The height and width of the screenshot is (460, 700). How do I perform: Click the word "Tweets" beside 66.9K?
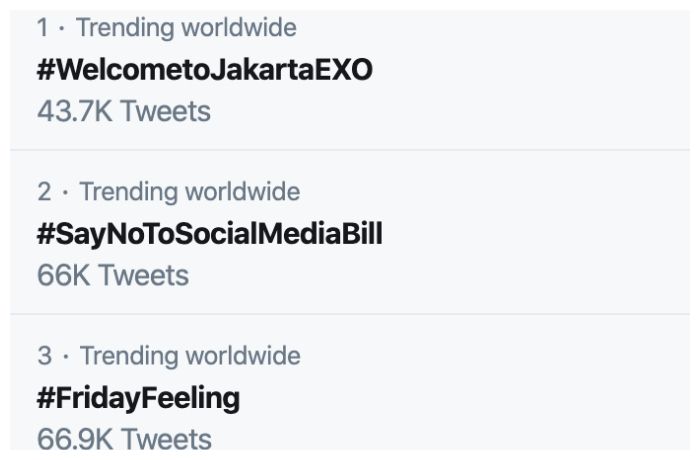tap(167, 439)
